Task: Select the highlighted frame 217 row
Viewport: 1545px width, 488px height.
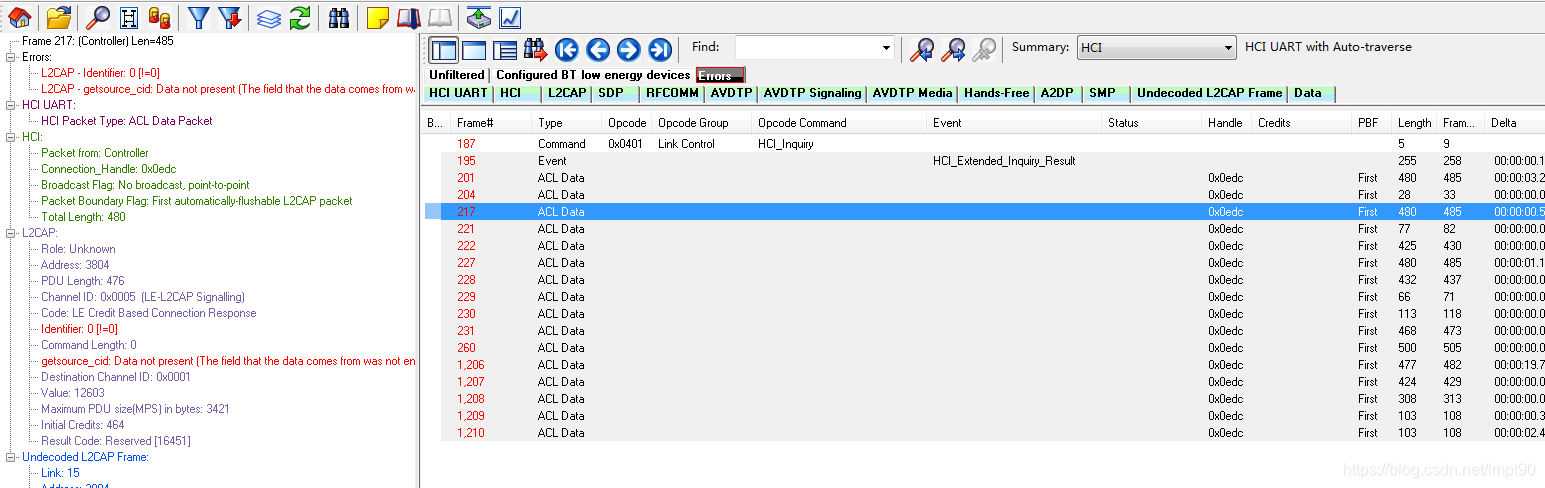Action: [x=985, y=212]
